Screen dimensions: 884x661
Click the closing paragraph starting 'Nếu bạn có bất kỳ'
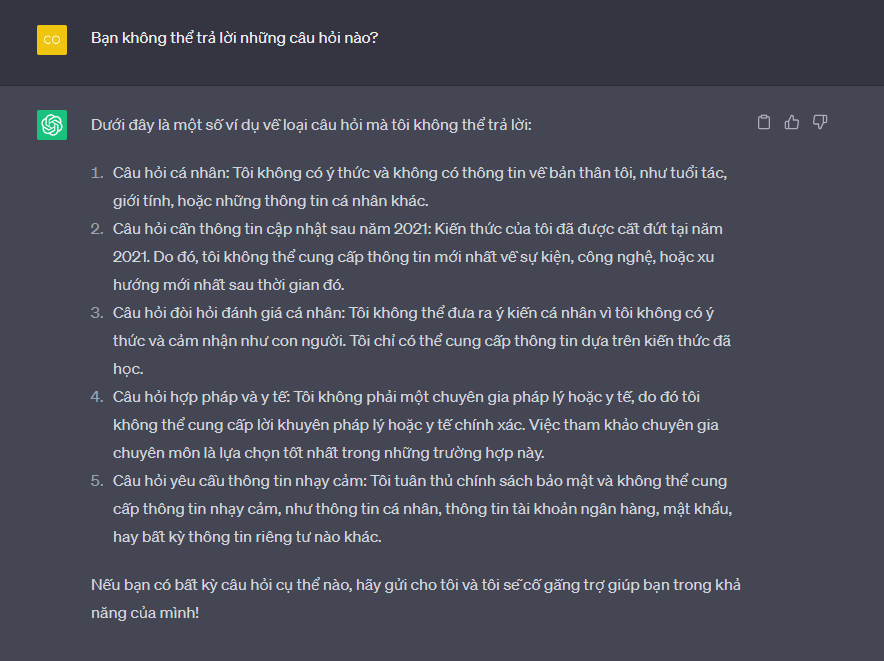point(415,585)
